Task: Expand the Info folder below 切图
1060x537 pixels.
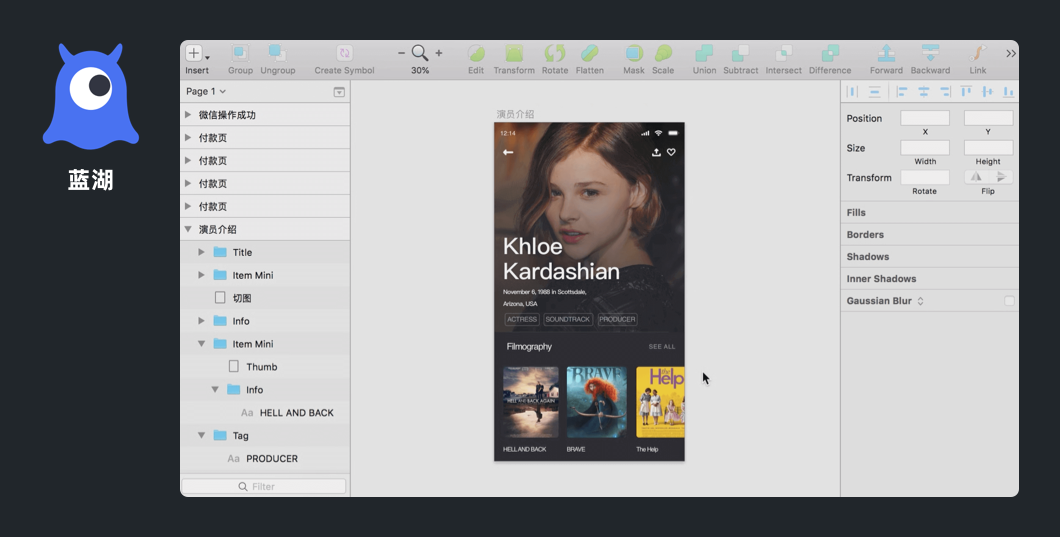Action: pyautogui.click(x=201, y=321)
